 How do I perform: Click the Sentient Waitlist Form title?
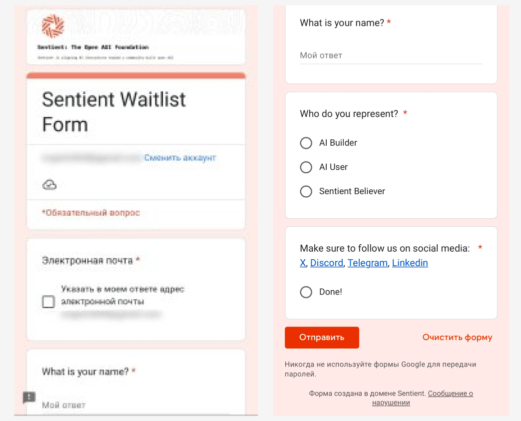(114, 112)
